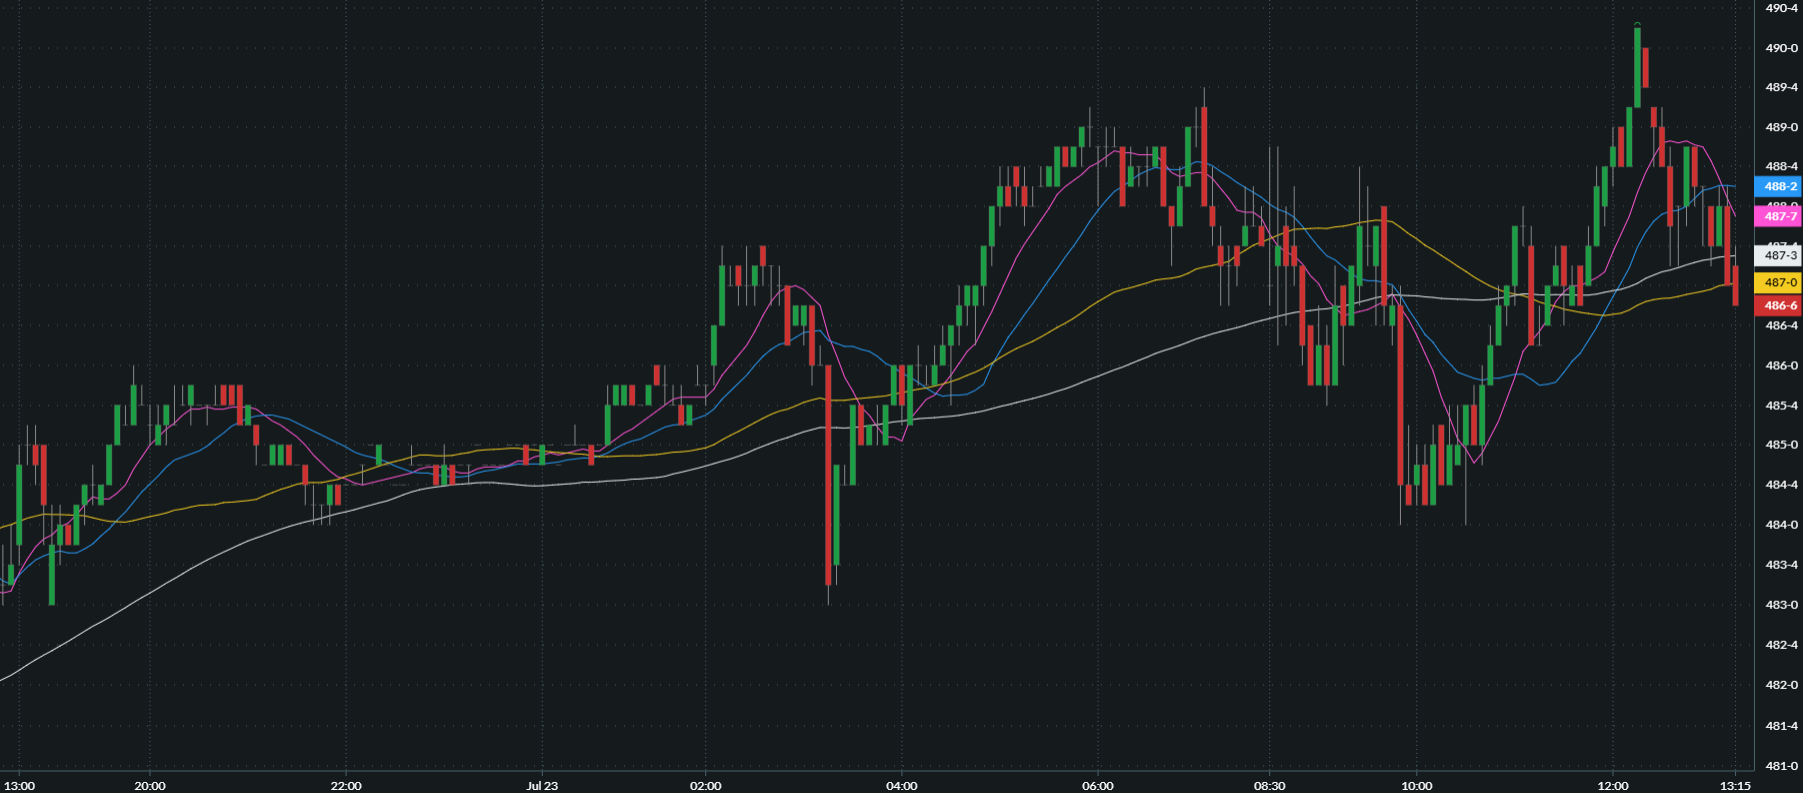Click the long red candle dropping to 483-4
The width and height of the screenshot is (1803, 793).
[x=829, y=476]
